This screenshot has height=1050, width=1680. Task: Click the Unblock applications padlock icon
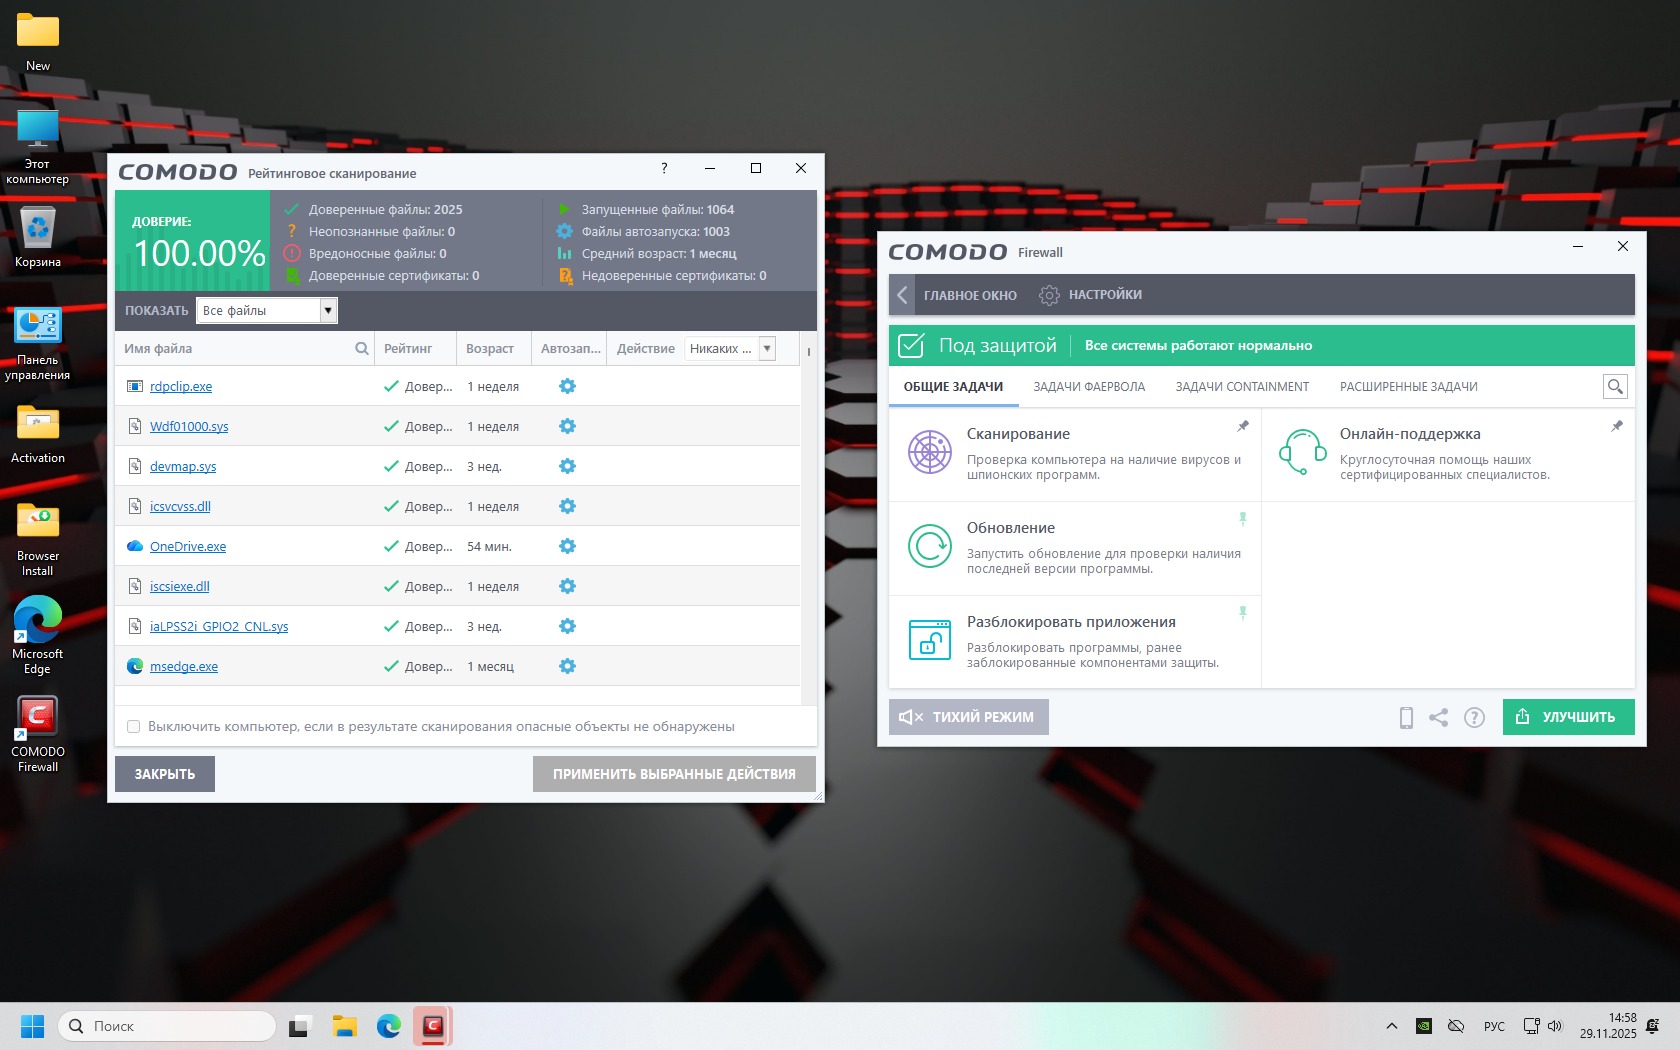(x=929, y=640)
